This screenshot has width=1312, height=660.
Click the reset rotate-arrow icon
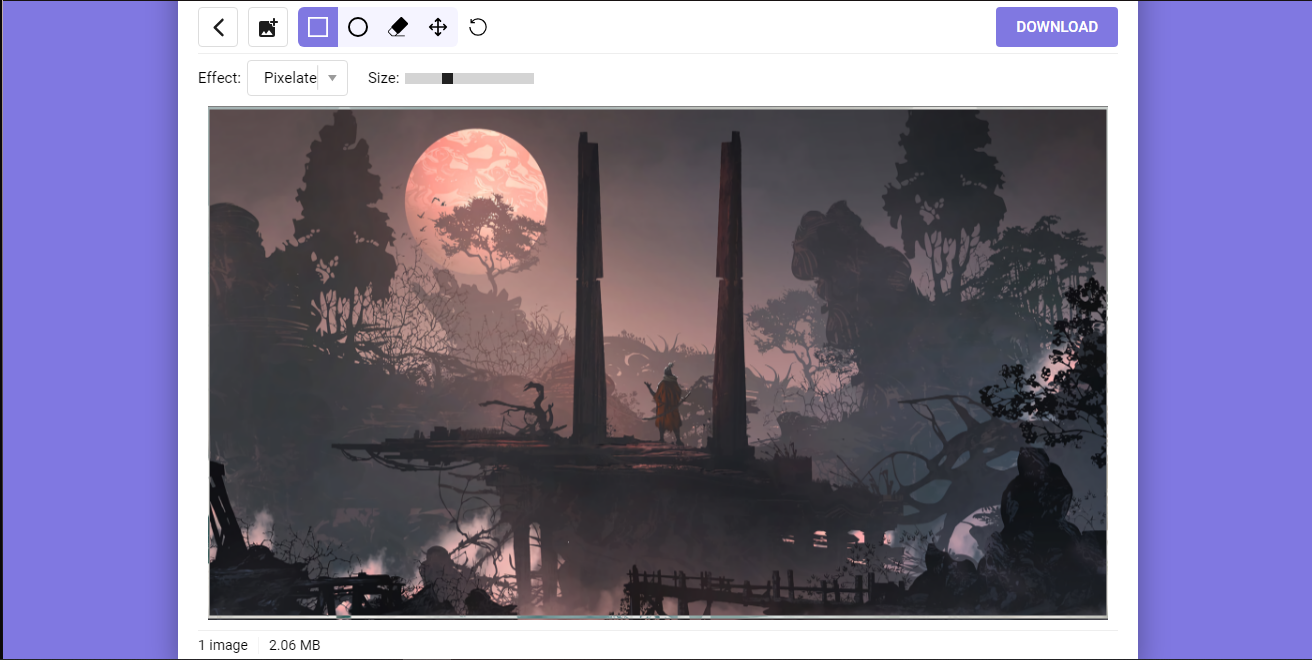[478, 27]
